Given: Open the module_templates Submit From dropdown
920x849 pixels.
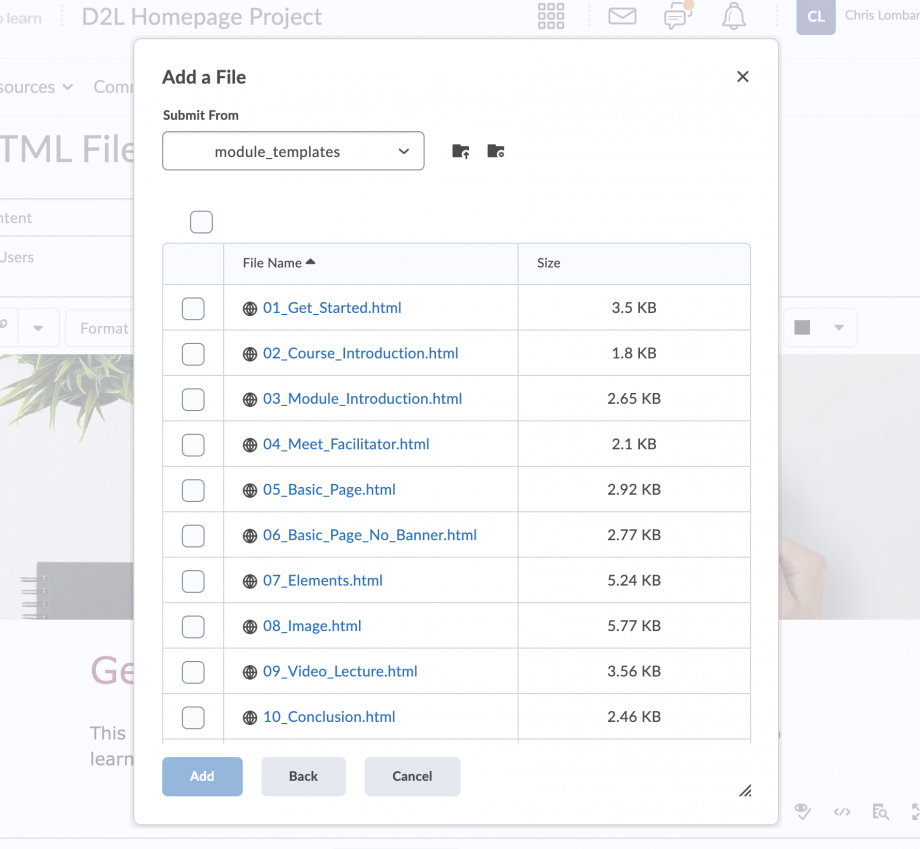Looking at the screenshot, I should click(x=293, y=151).
